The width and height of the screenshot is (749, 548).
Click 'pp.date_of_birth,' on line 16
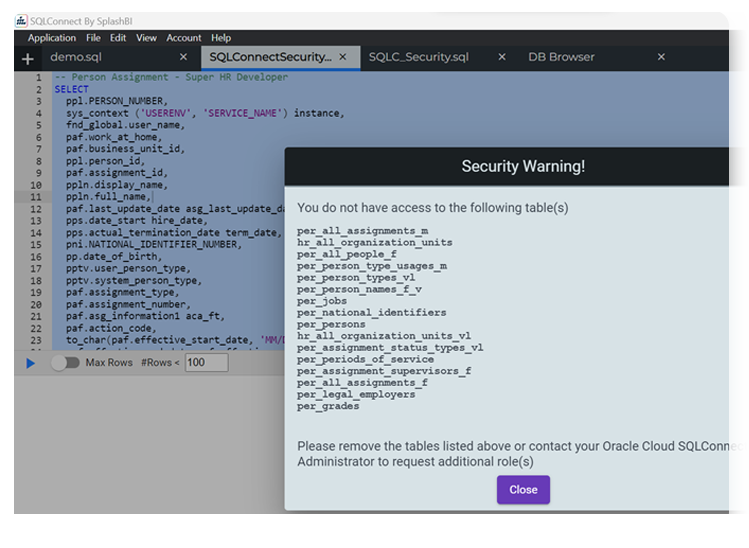tap(114, 257)
